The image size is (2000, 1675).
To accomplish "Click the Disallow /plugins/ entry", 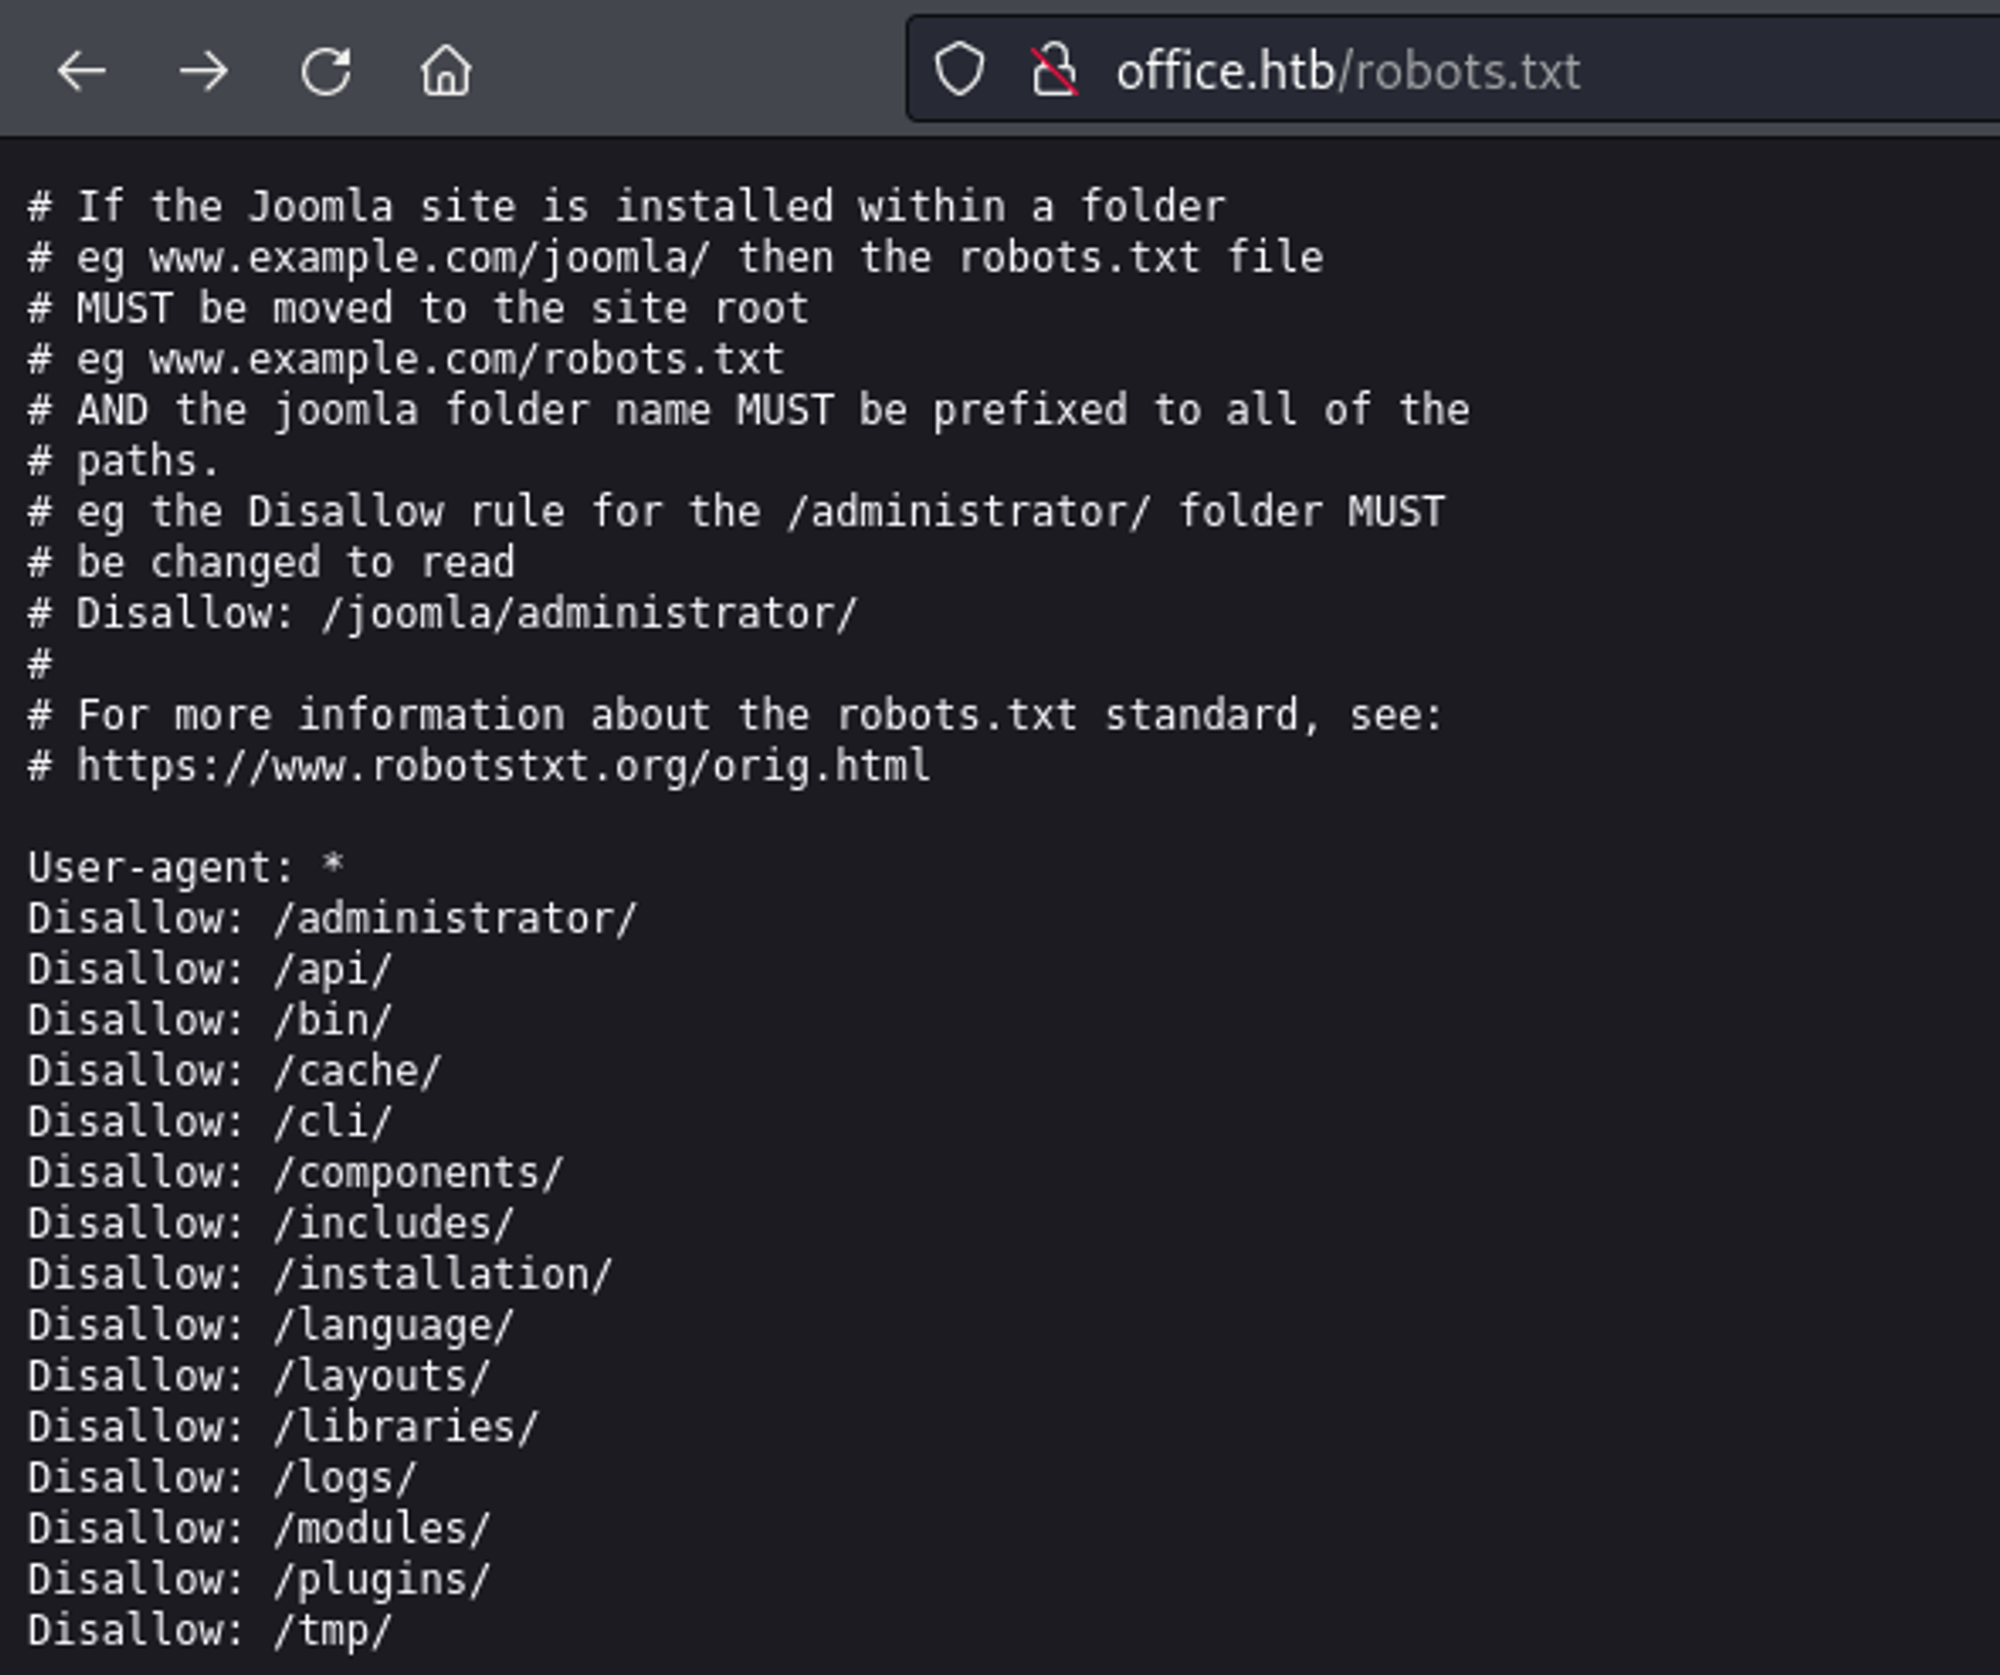I will (x=259, y=1580).
